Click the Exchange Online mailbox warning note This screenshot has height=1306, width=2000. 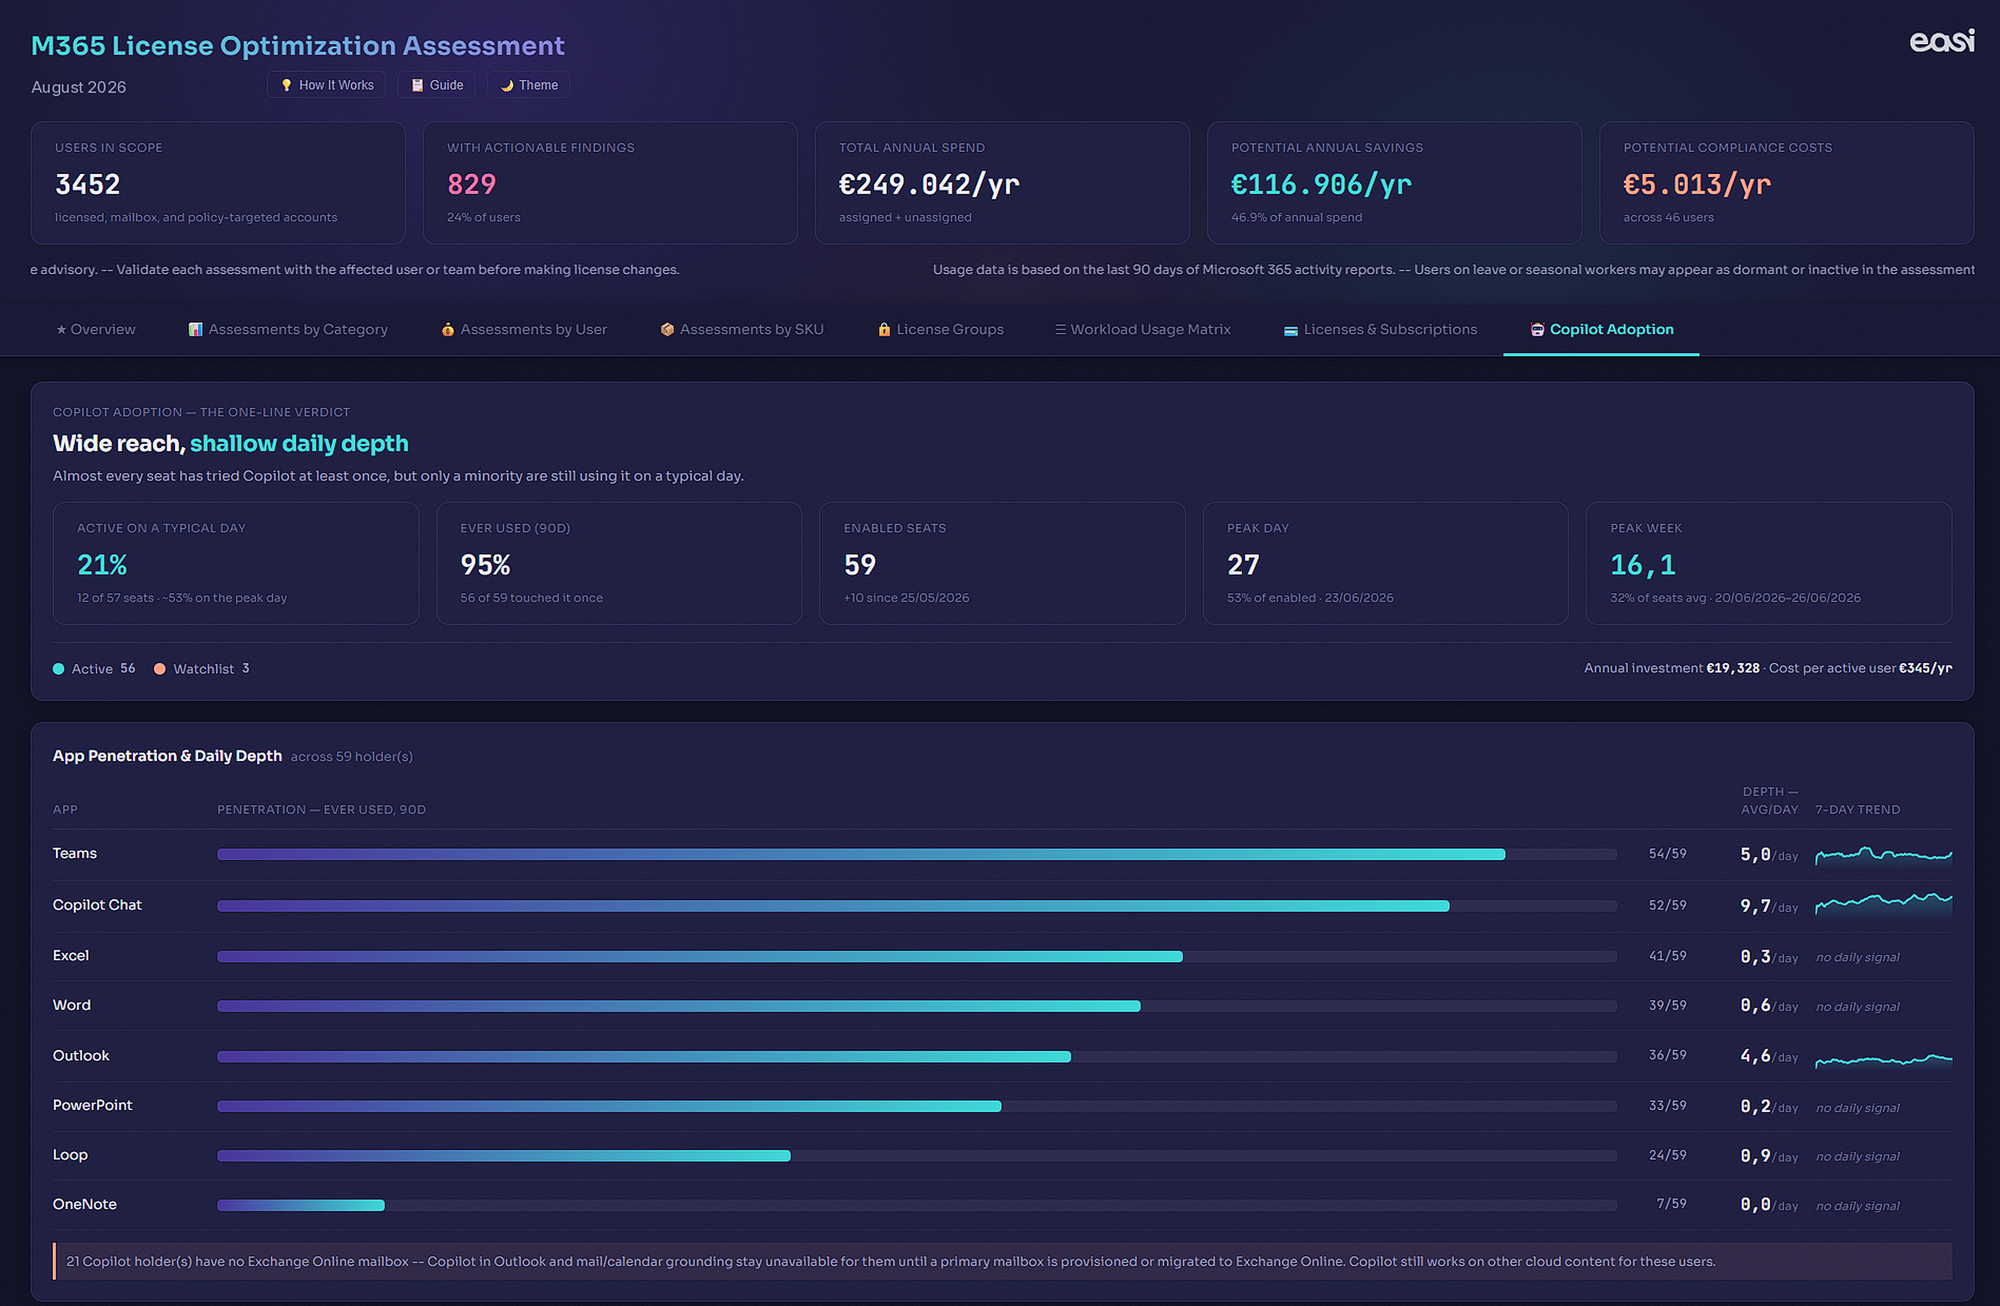click(x=1002, y=1261)
